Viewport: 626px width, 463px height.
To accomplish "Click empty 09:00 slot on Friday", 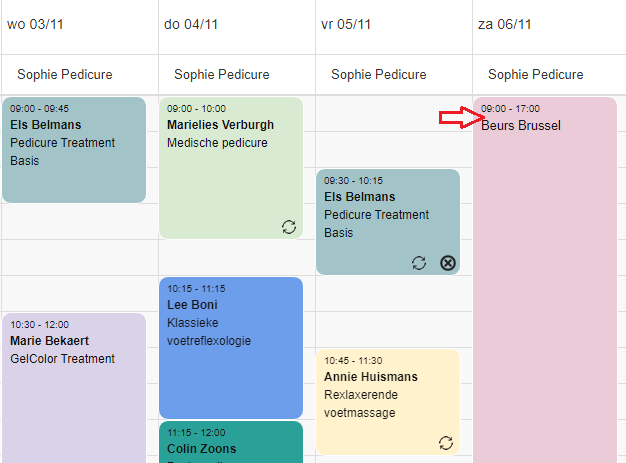I will (393, 113).
